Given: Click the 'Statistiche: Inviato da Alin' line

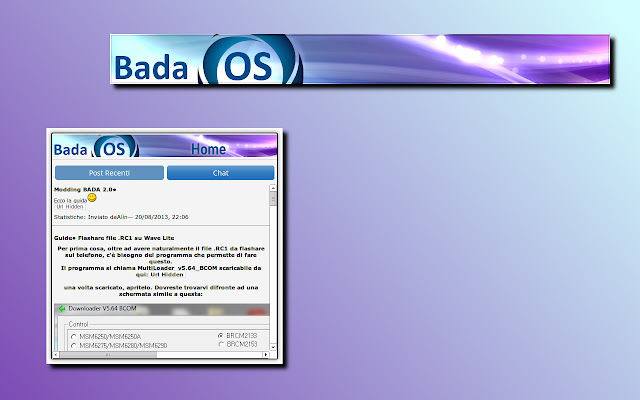Looking at the screenshot, I should (x=121, y=217).
